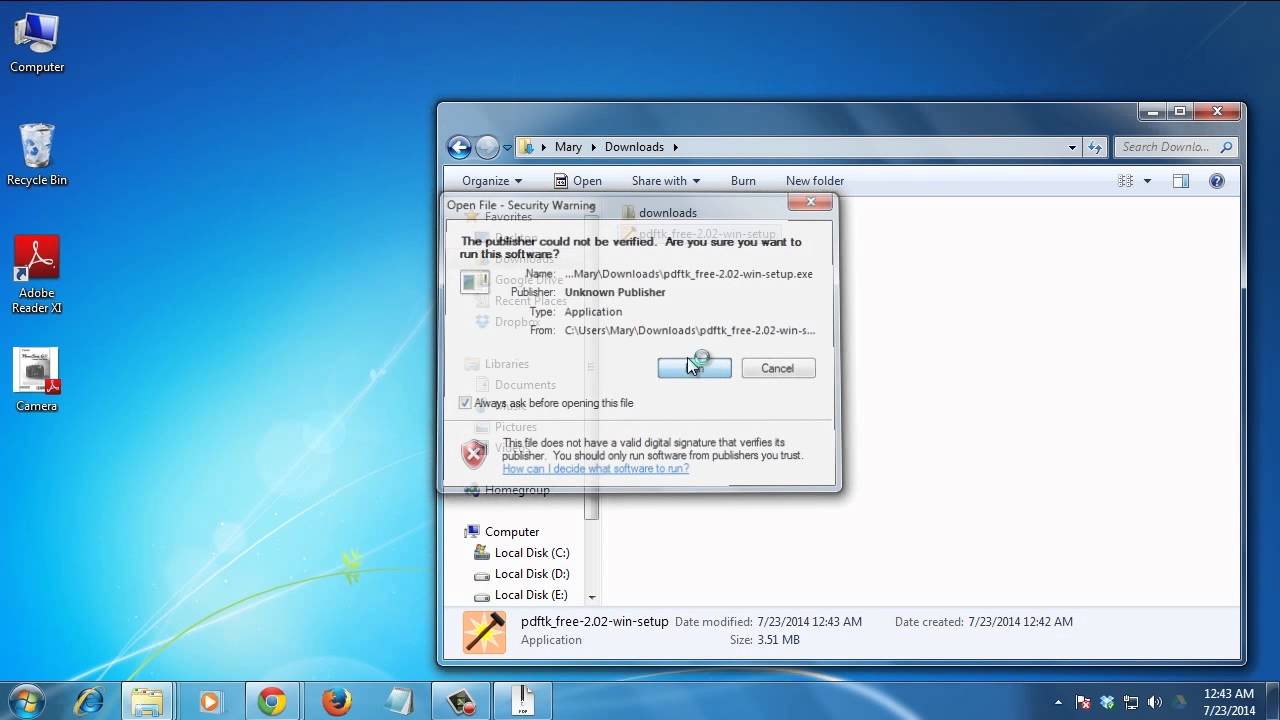This screenshot has width=1280, height=720.
Task: Show hidden system tray icons
Action: (x=1058, y=702)
